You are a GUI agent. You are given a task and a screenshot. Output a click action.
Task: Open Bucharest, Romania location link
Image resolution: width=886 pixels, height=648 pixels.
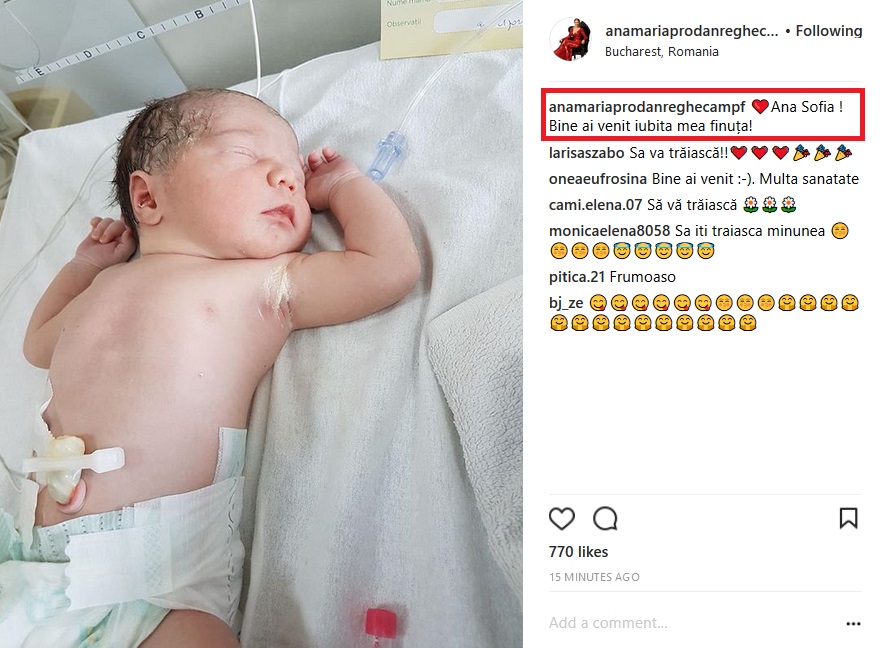[x=662, y=51]
